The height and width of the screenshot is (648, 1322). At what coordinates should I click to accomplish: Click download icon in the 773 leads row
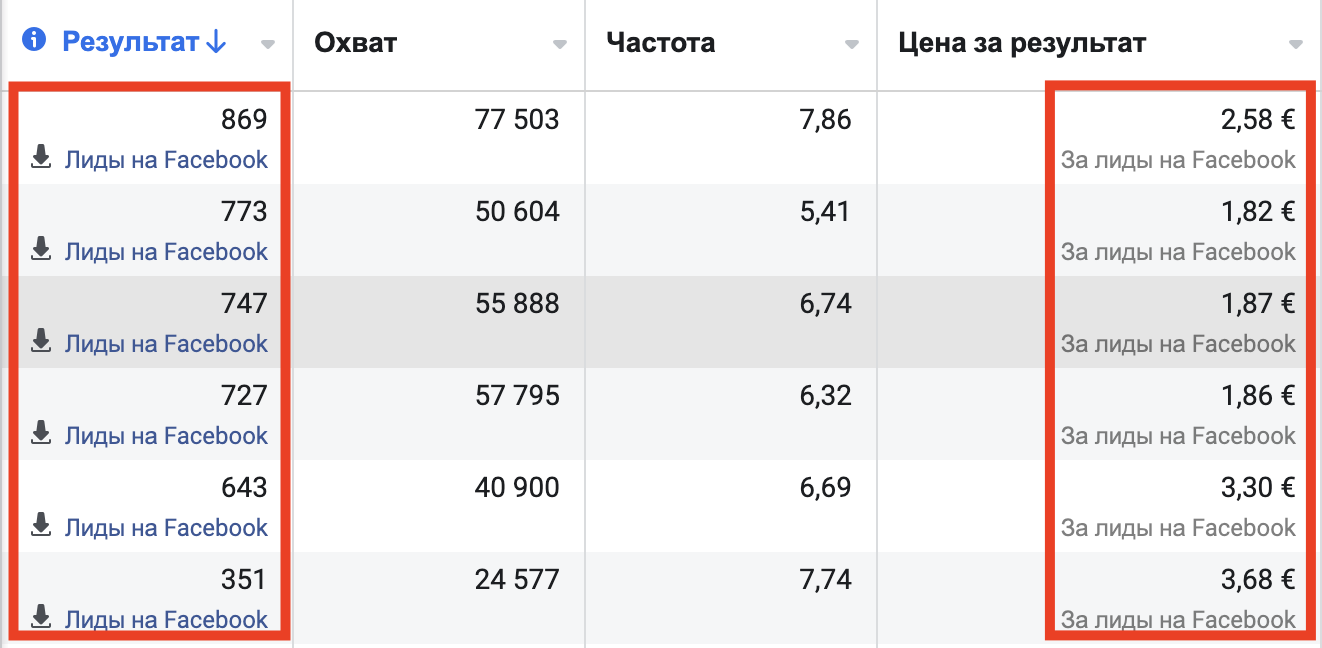click(x=41, y=250)
